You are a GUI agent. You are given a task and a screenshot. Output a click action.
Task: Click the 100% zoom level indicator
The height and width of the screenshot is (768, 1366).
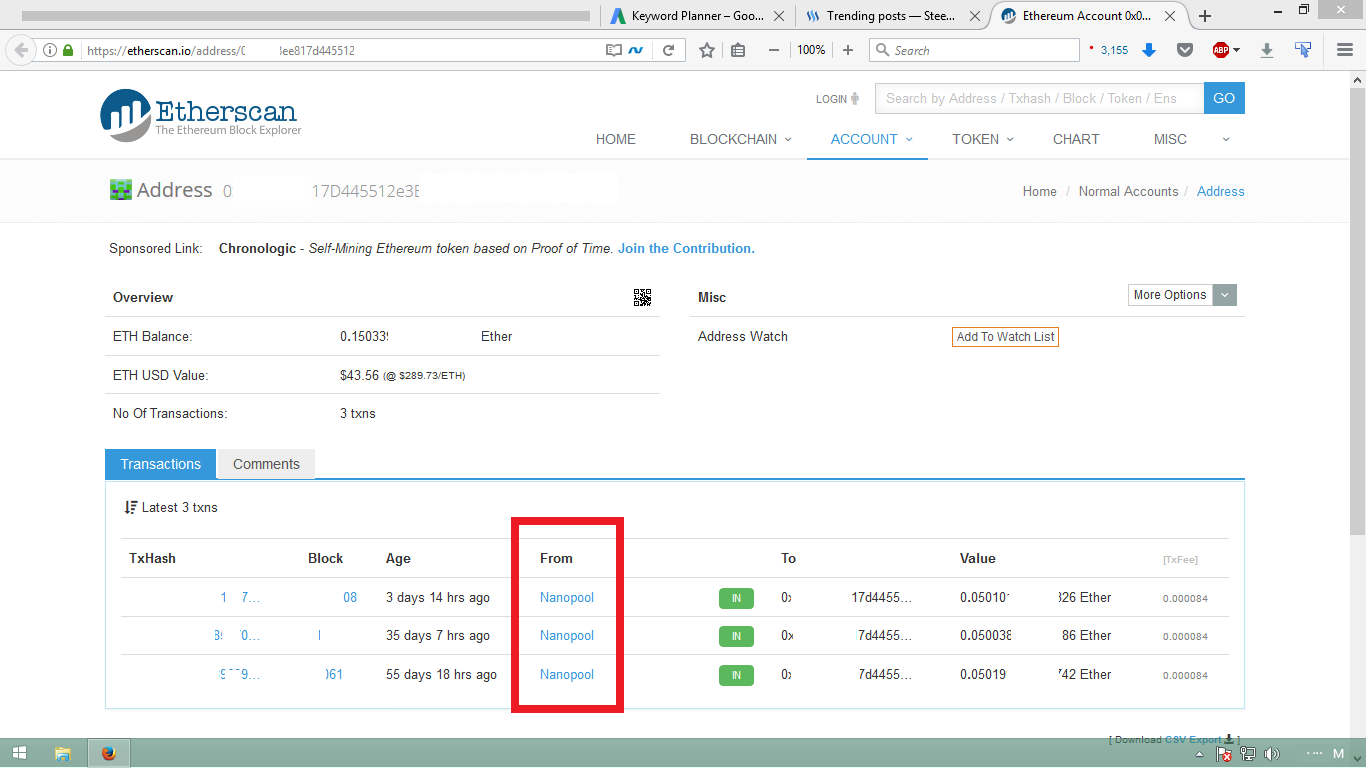click(811, 50)
